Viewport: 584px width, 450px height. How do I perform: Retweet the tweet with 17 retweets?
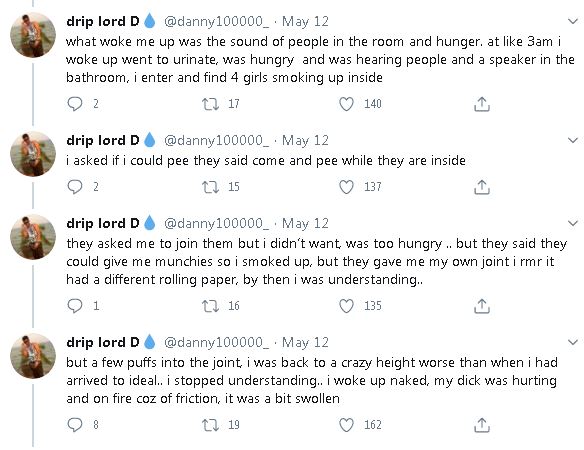tap(210, 104)
